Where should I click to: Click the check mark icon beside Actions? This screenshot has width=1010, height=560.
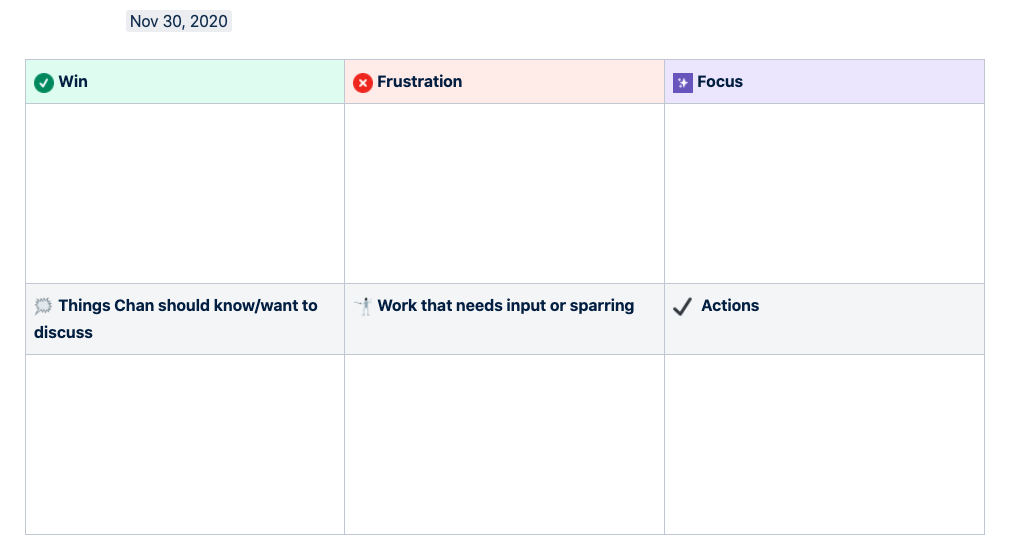[x=682, y=306]
